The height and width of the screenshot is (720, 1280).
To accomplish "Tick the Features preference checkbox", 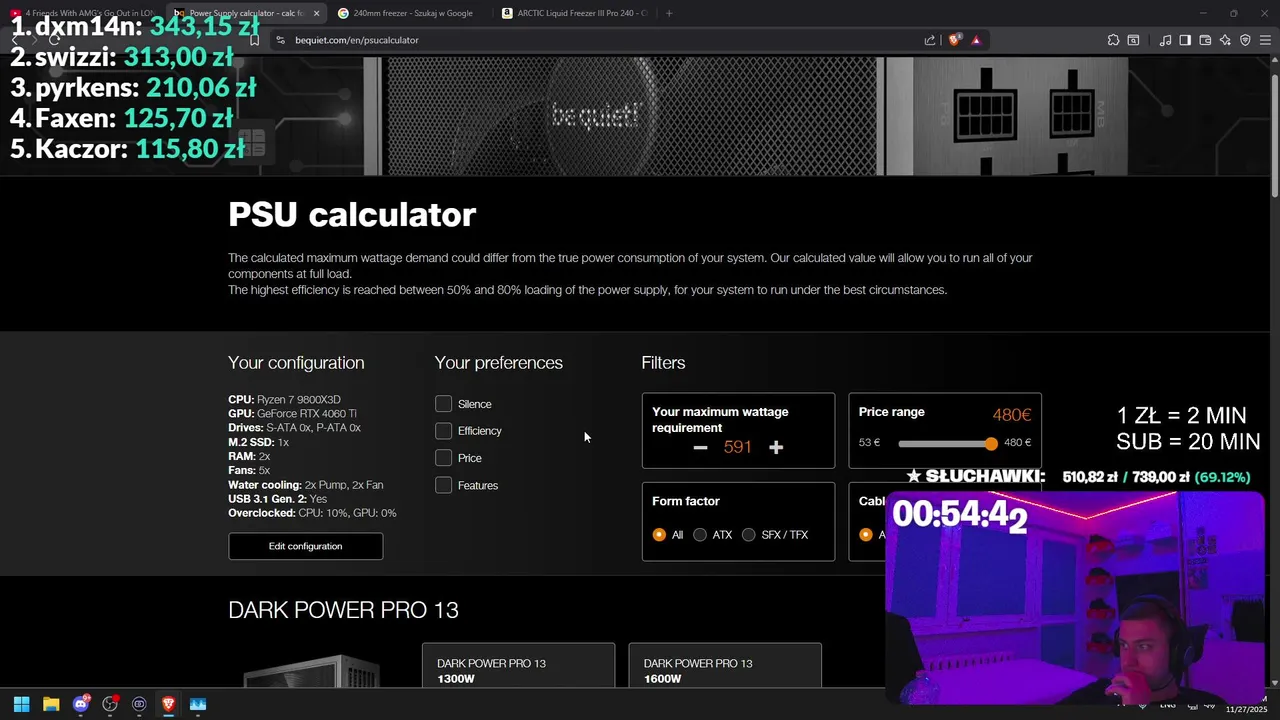I will [x=444, y=485].
